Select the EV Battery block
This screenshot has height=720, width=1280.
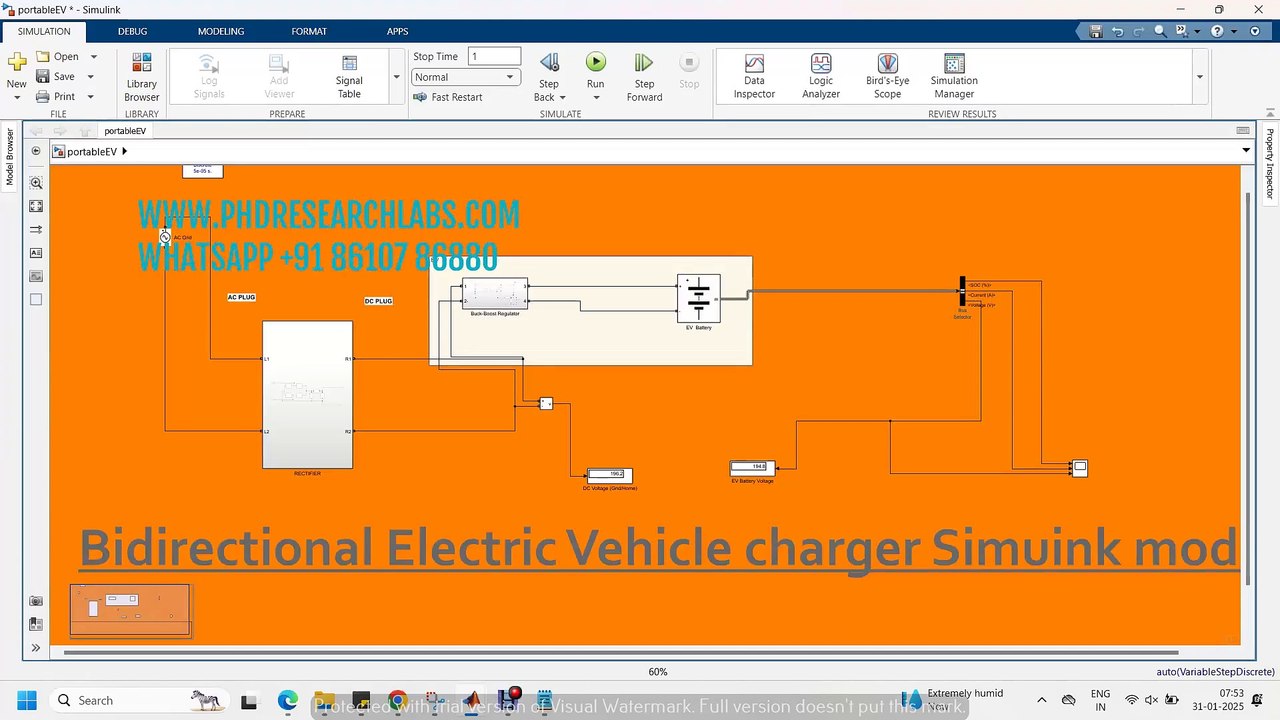click(698, 298)
